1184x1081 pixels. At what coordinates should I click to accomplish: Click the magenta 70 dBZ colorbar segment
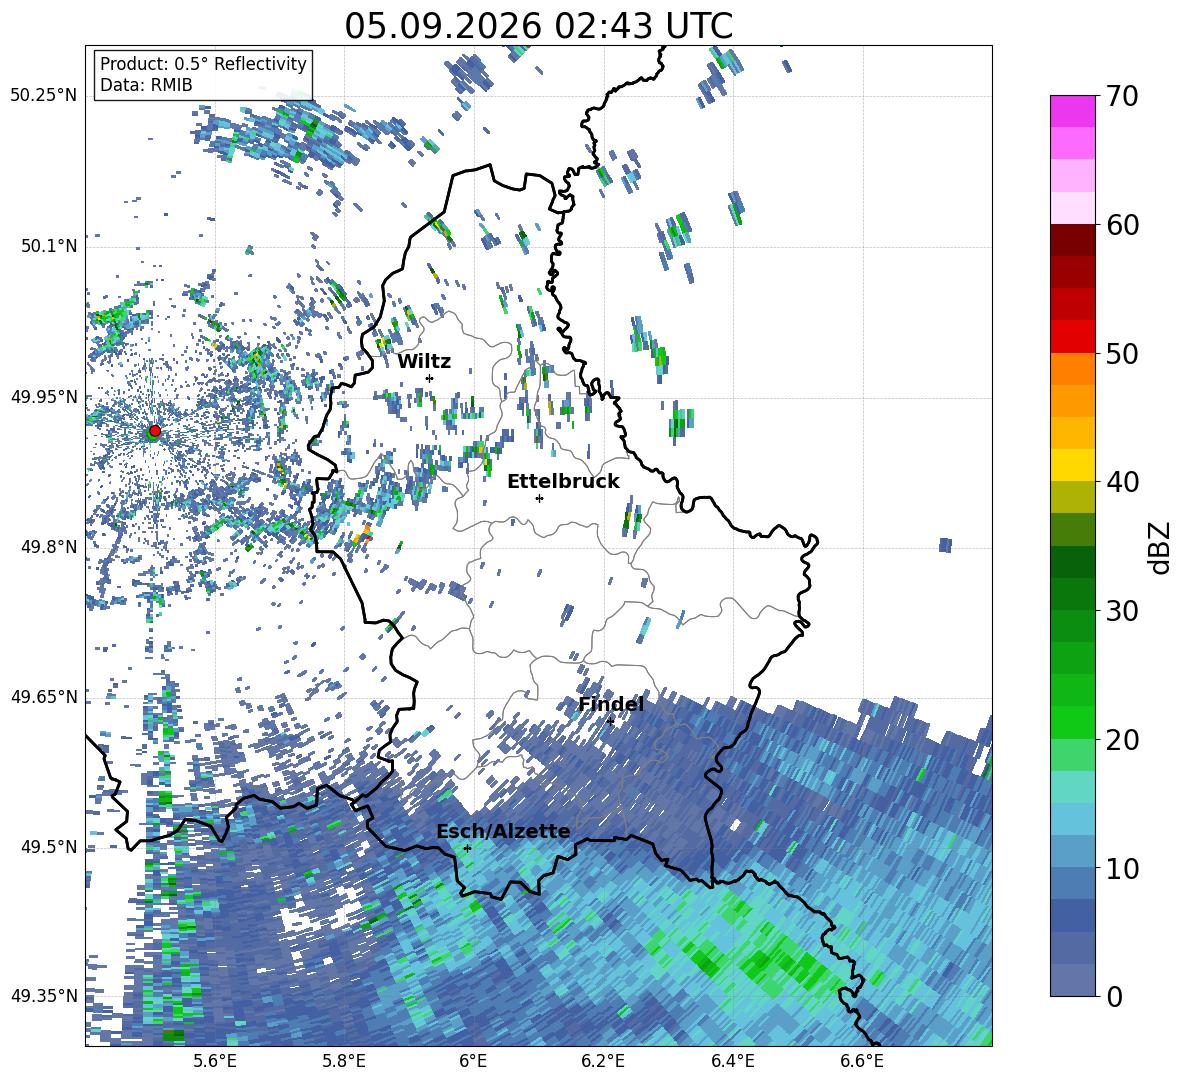tap(1072, 111)
